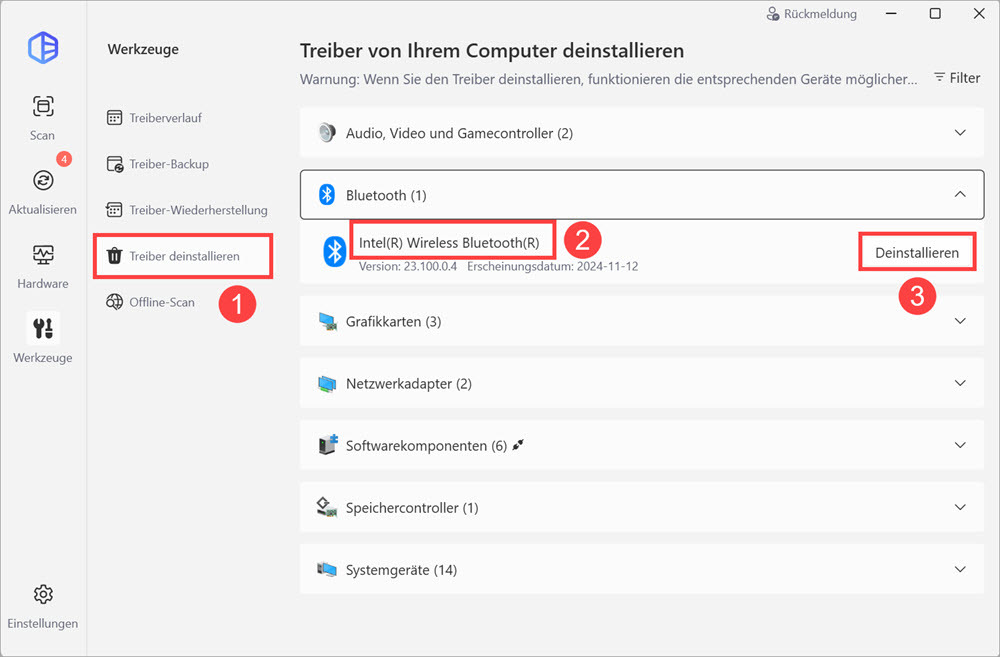1000x657 pixels.
Task: Click the Deinstallieren button for Bluetooth driver
Action: tap(917, 253)
